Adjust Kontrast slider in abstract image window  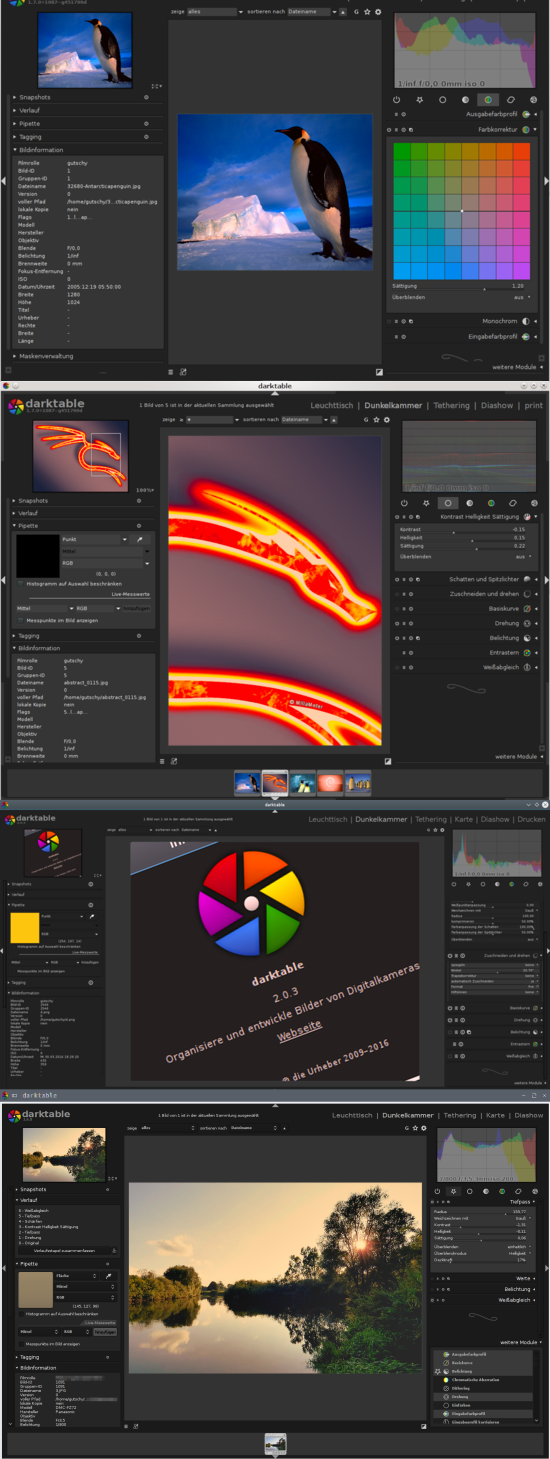tap(464, 529)
